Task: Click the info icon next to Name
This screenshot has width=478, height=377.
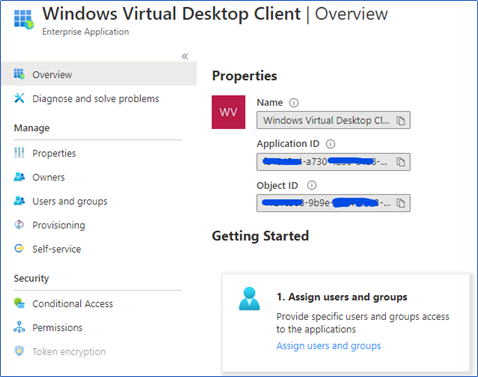Action: pyautogui.click(x=294, y=103)
